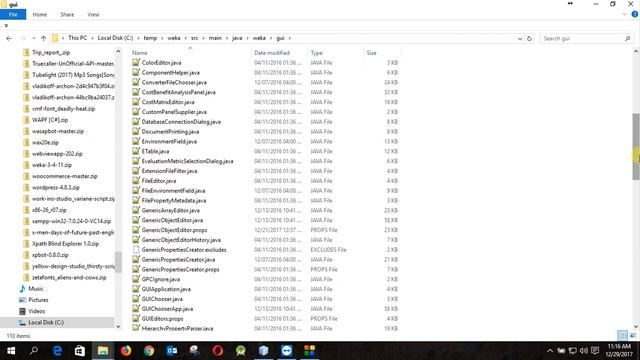Screen dimensions: 640x360
Task: Switch to Large icons view icon
Action: pyautogui.click(x=633, y=336)
